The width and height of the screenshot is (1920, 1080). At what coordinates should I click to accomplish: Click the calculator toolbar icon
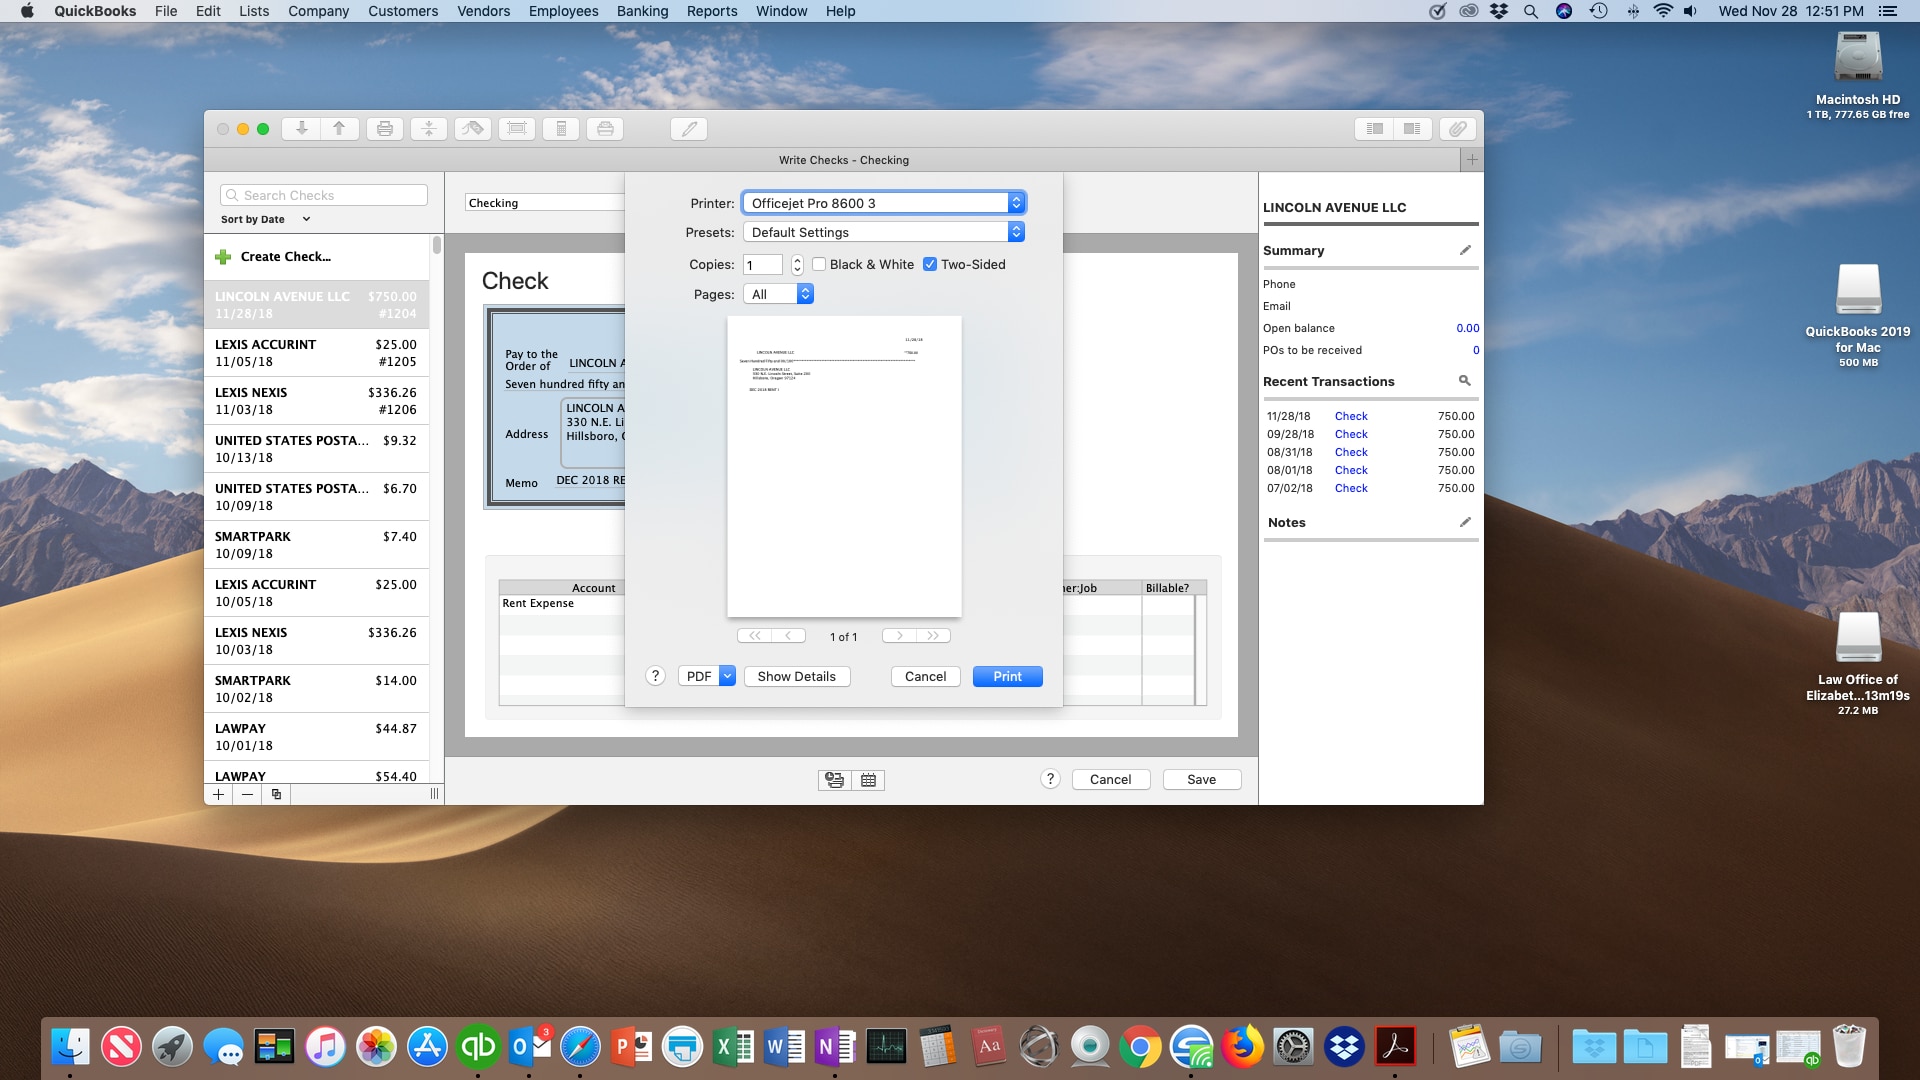pyautogui.click(x=561, y=129)
